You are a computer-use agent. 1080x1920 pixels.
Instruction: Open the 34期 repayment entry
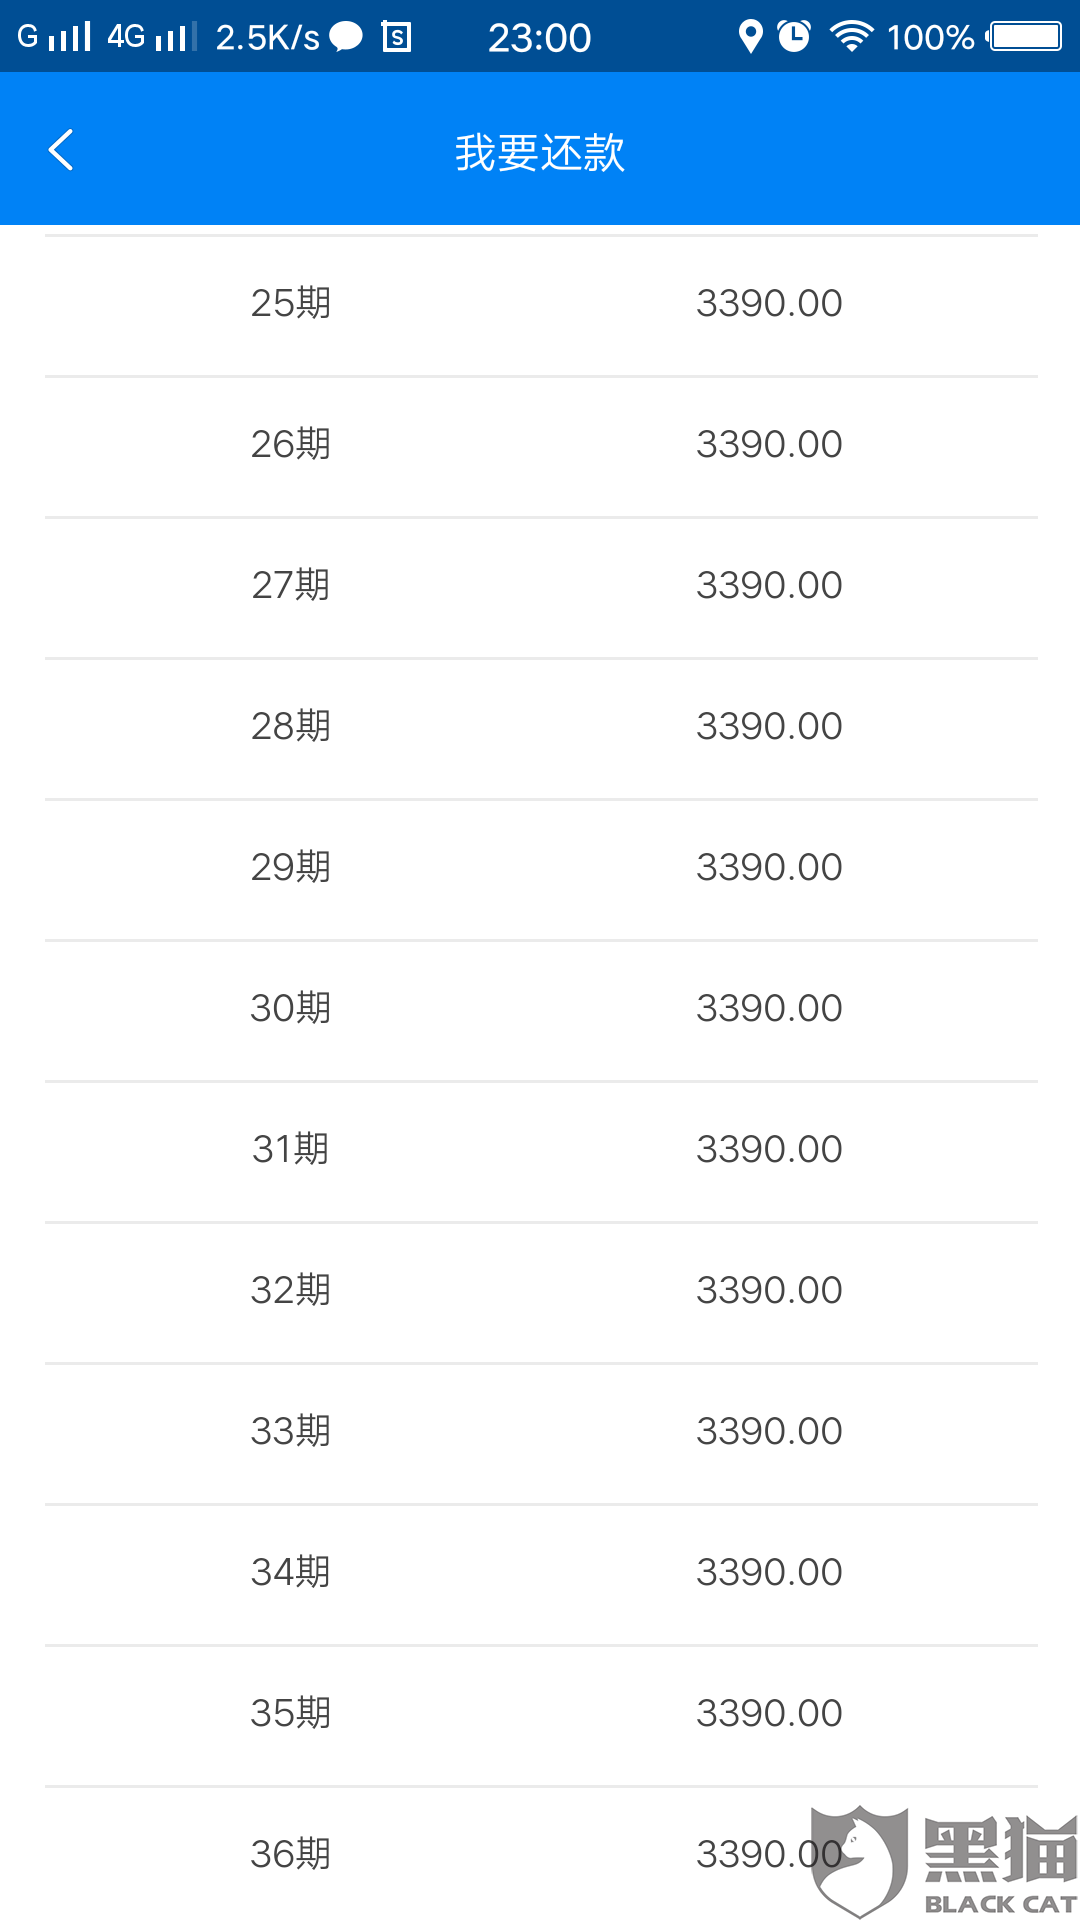(x=540, y=1573)
